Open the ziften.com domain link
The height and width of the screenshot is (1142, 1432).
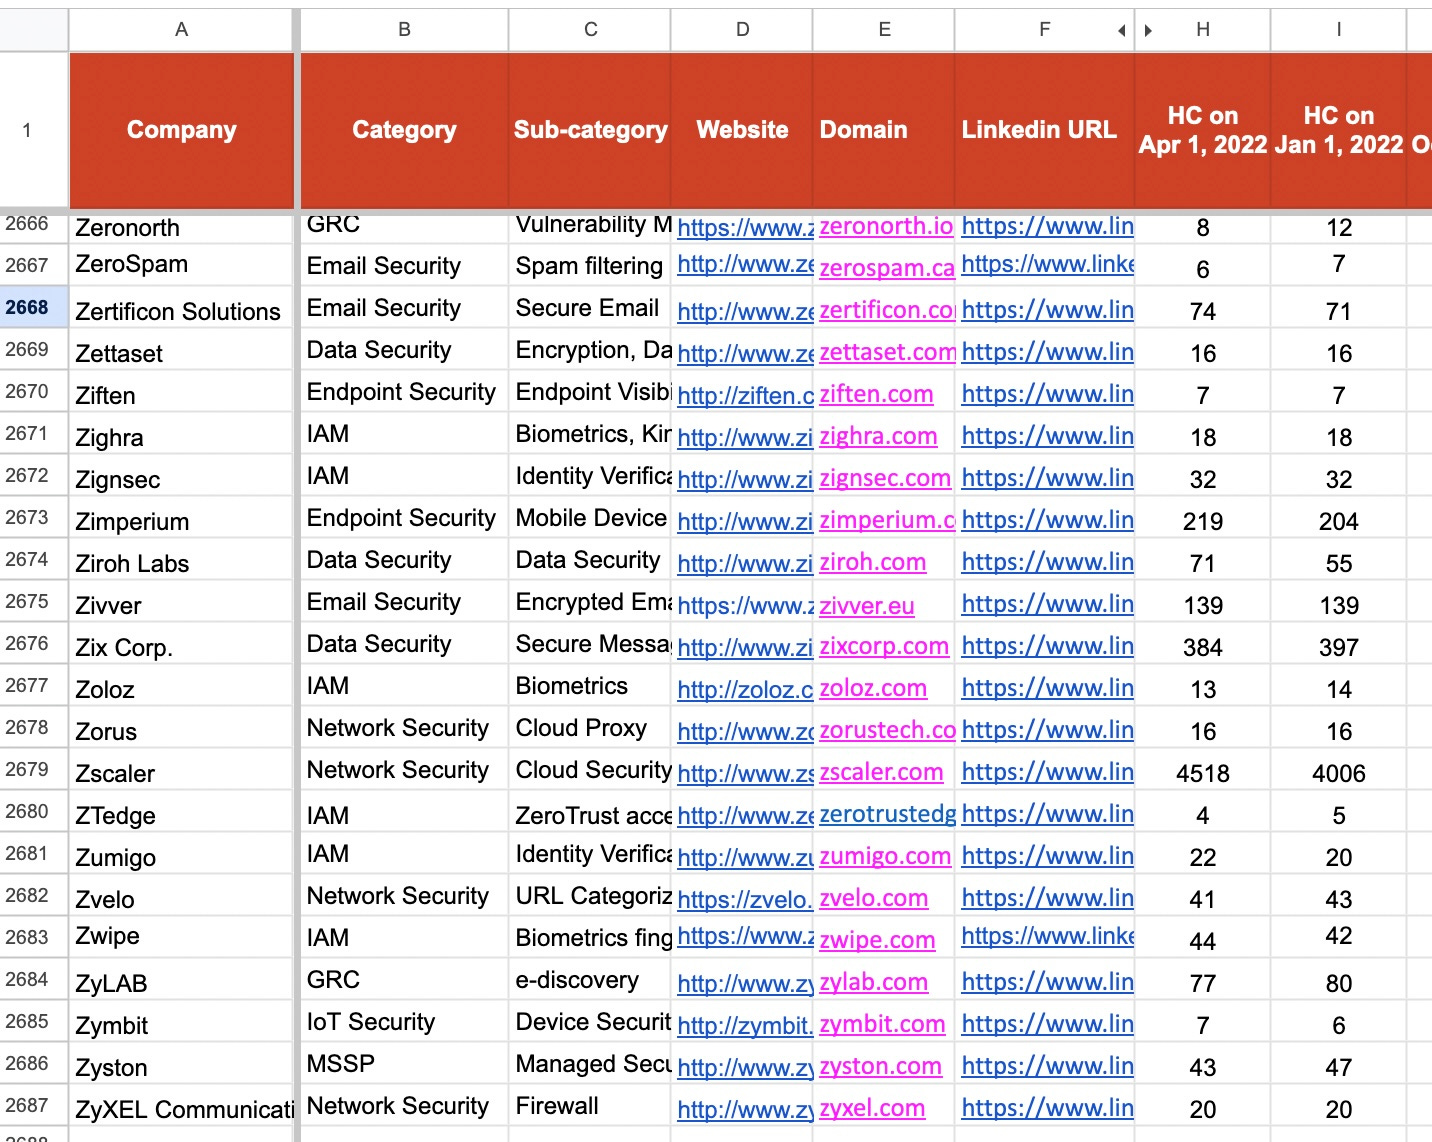click(x=876, y=394)
